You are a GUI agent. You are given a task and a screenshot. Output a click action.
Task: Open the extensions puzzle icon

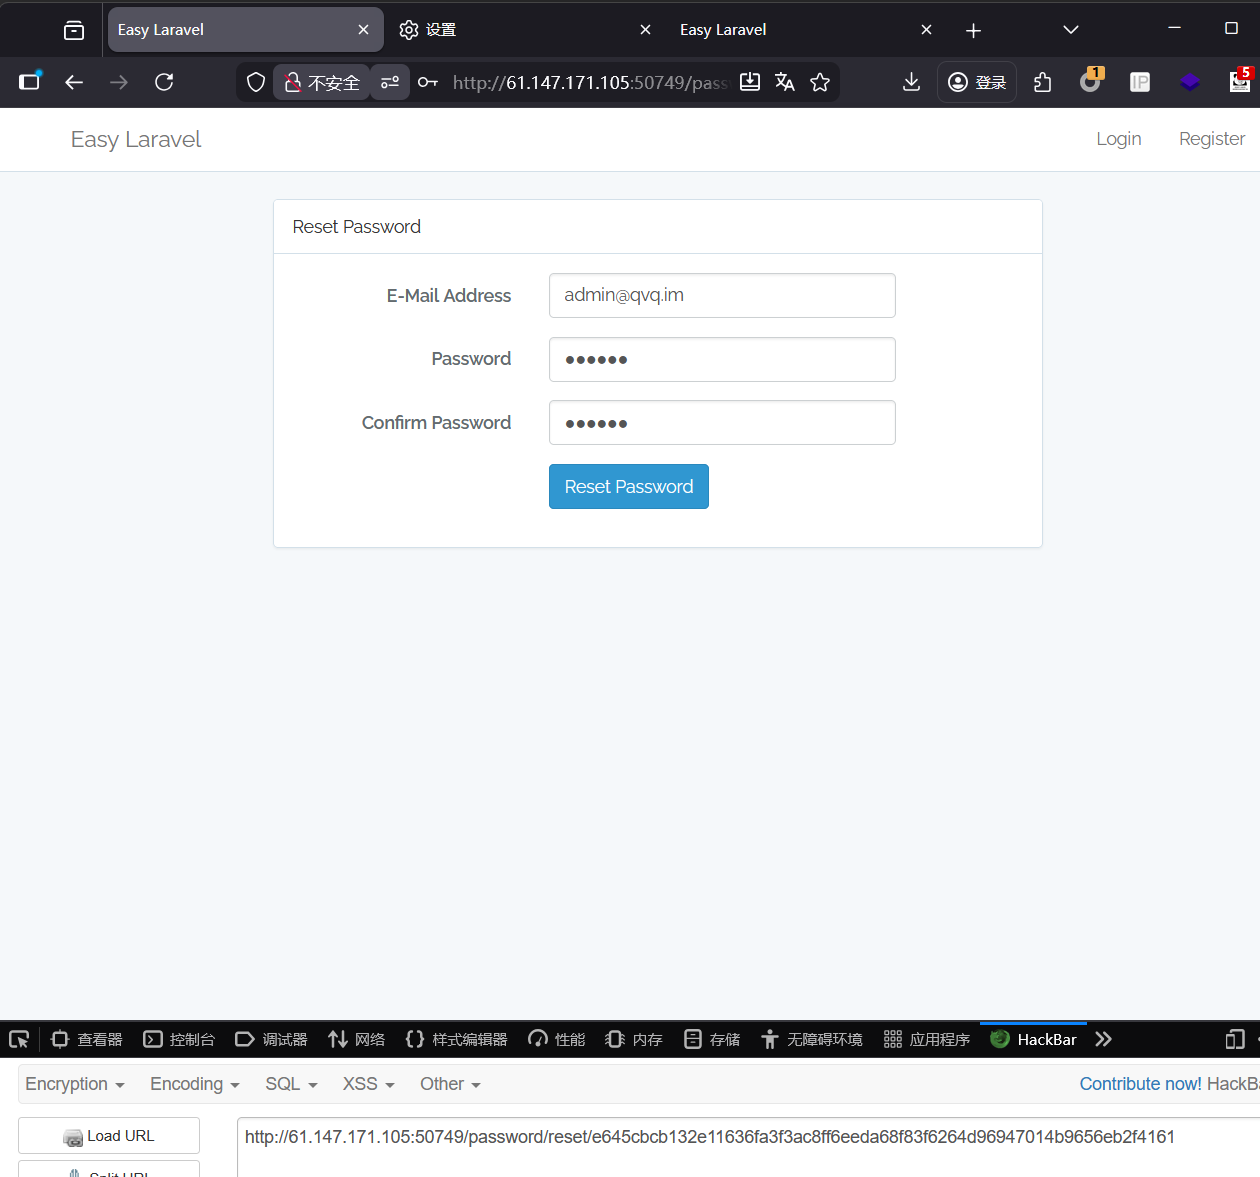1042,82
